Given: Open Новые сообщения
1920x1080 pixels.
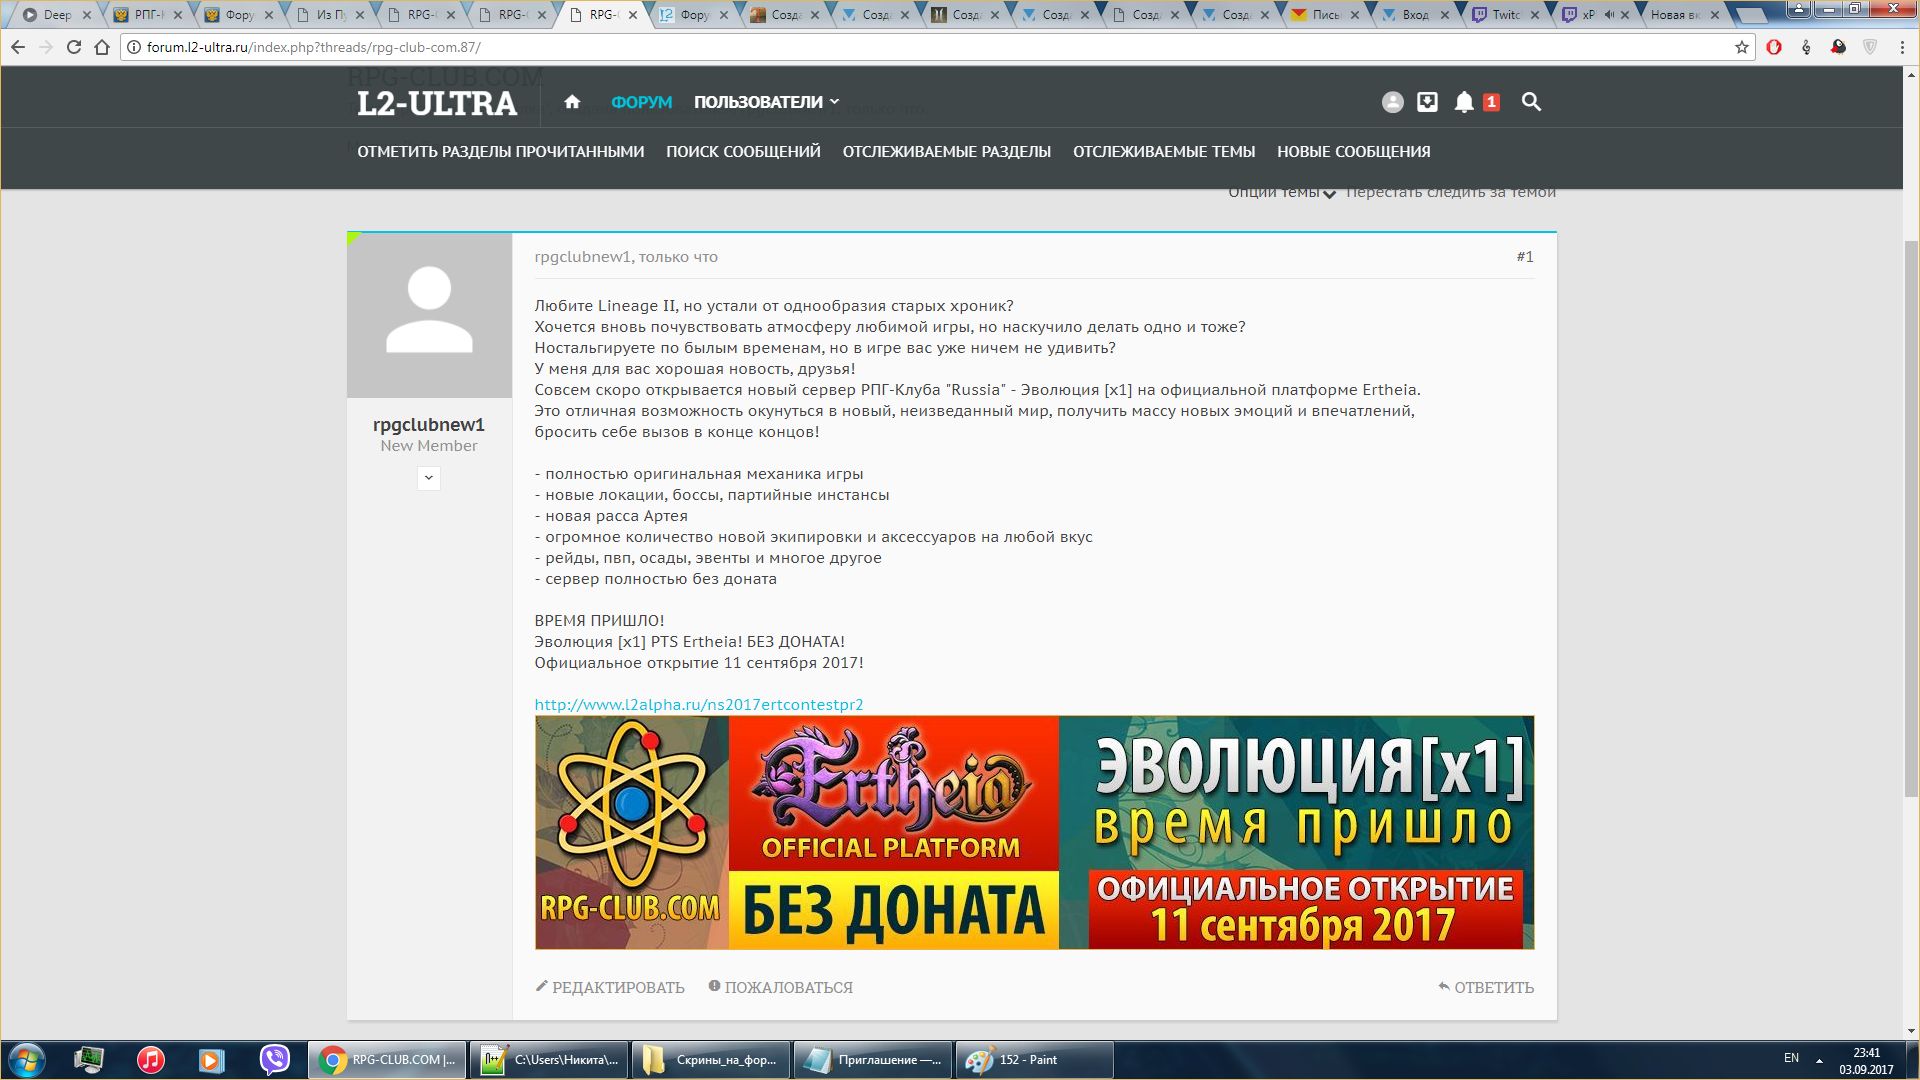Looking at the screenshot, I should 1354,152.
